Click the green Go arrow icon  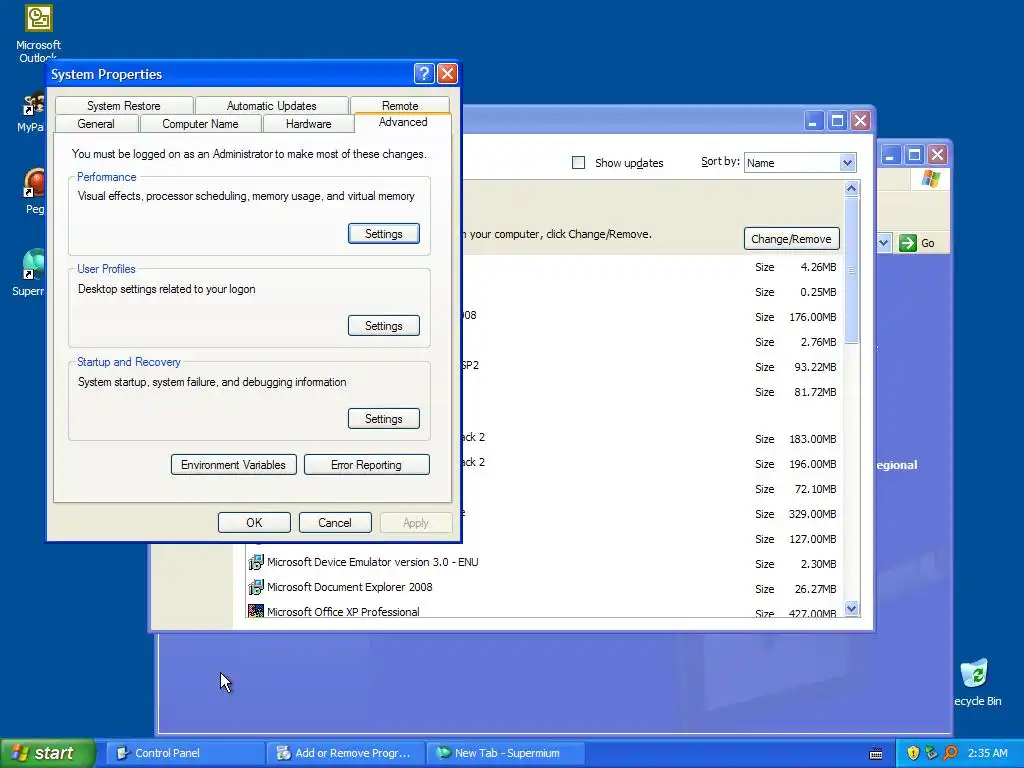(x=908, y=243)
